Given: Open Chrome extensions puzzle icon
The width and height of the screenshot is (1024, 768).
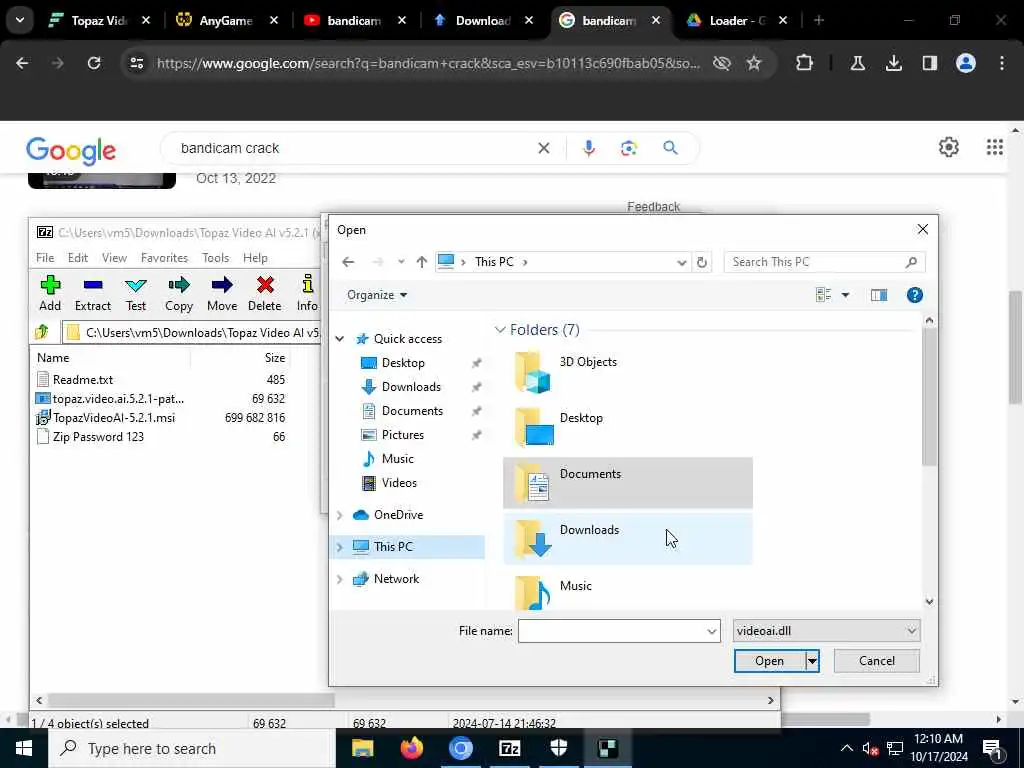Looking at the screenshot, I should 805,63.
